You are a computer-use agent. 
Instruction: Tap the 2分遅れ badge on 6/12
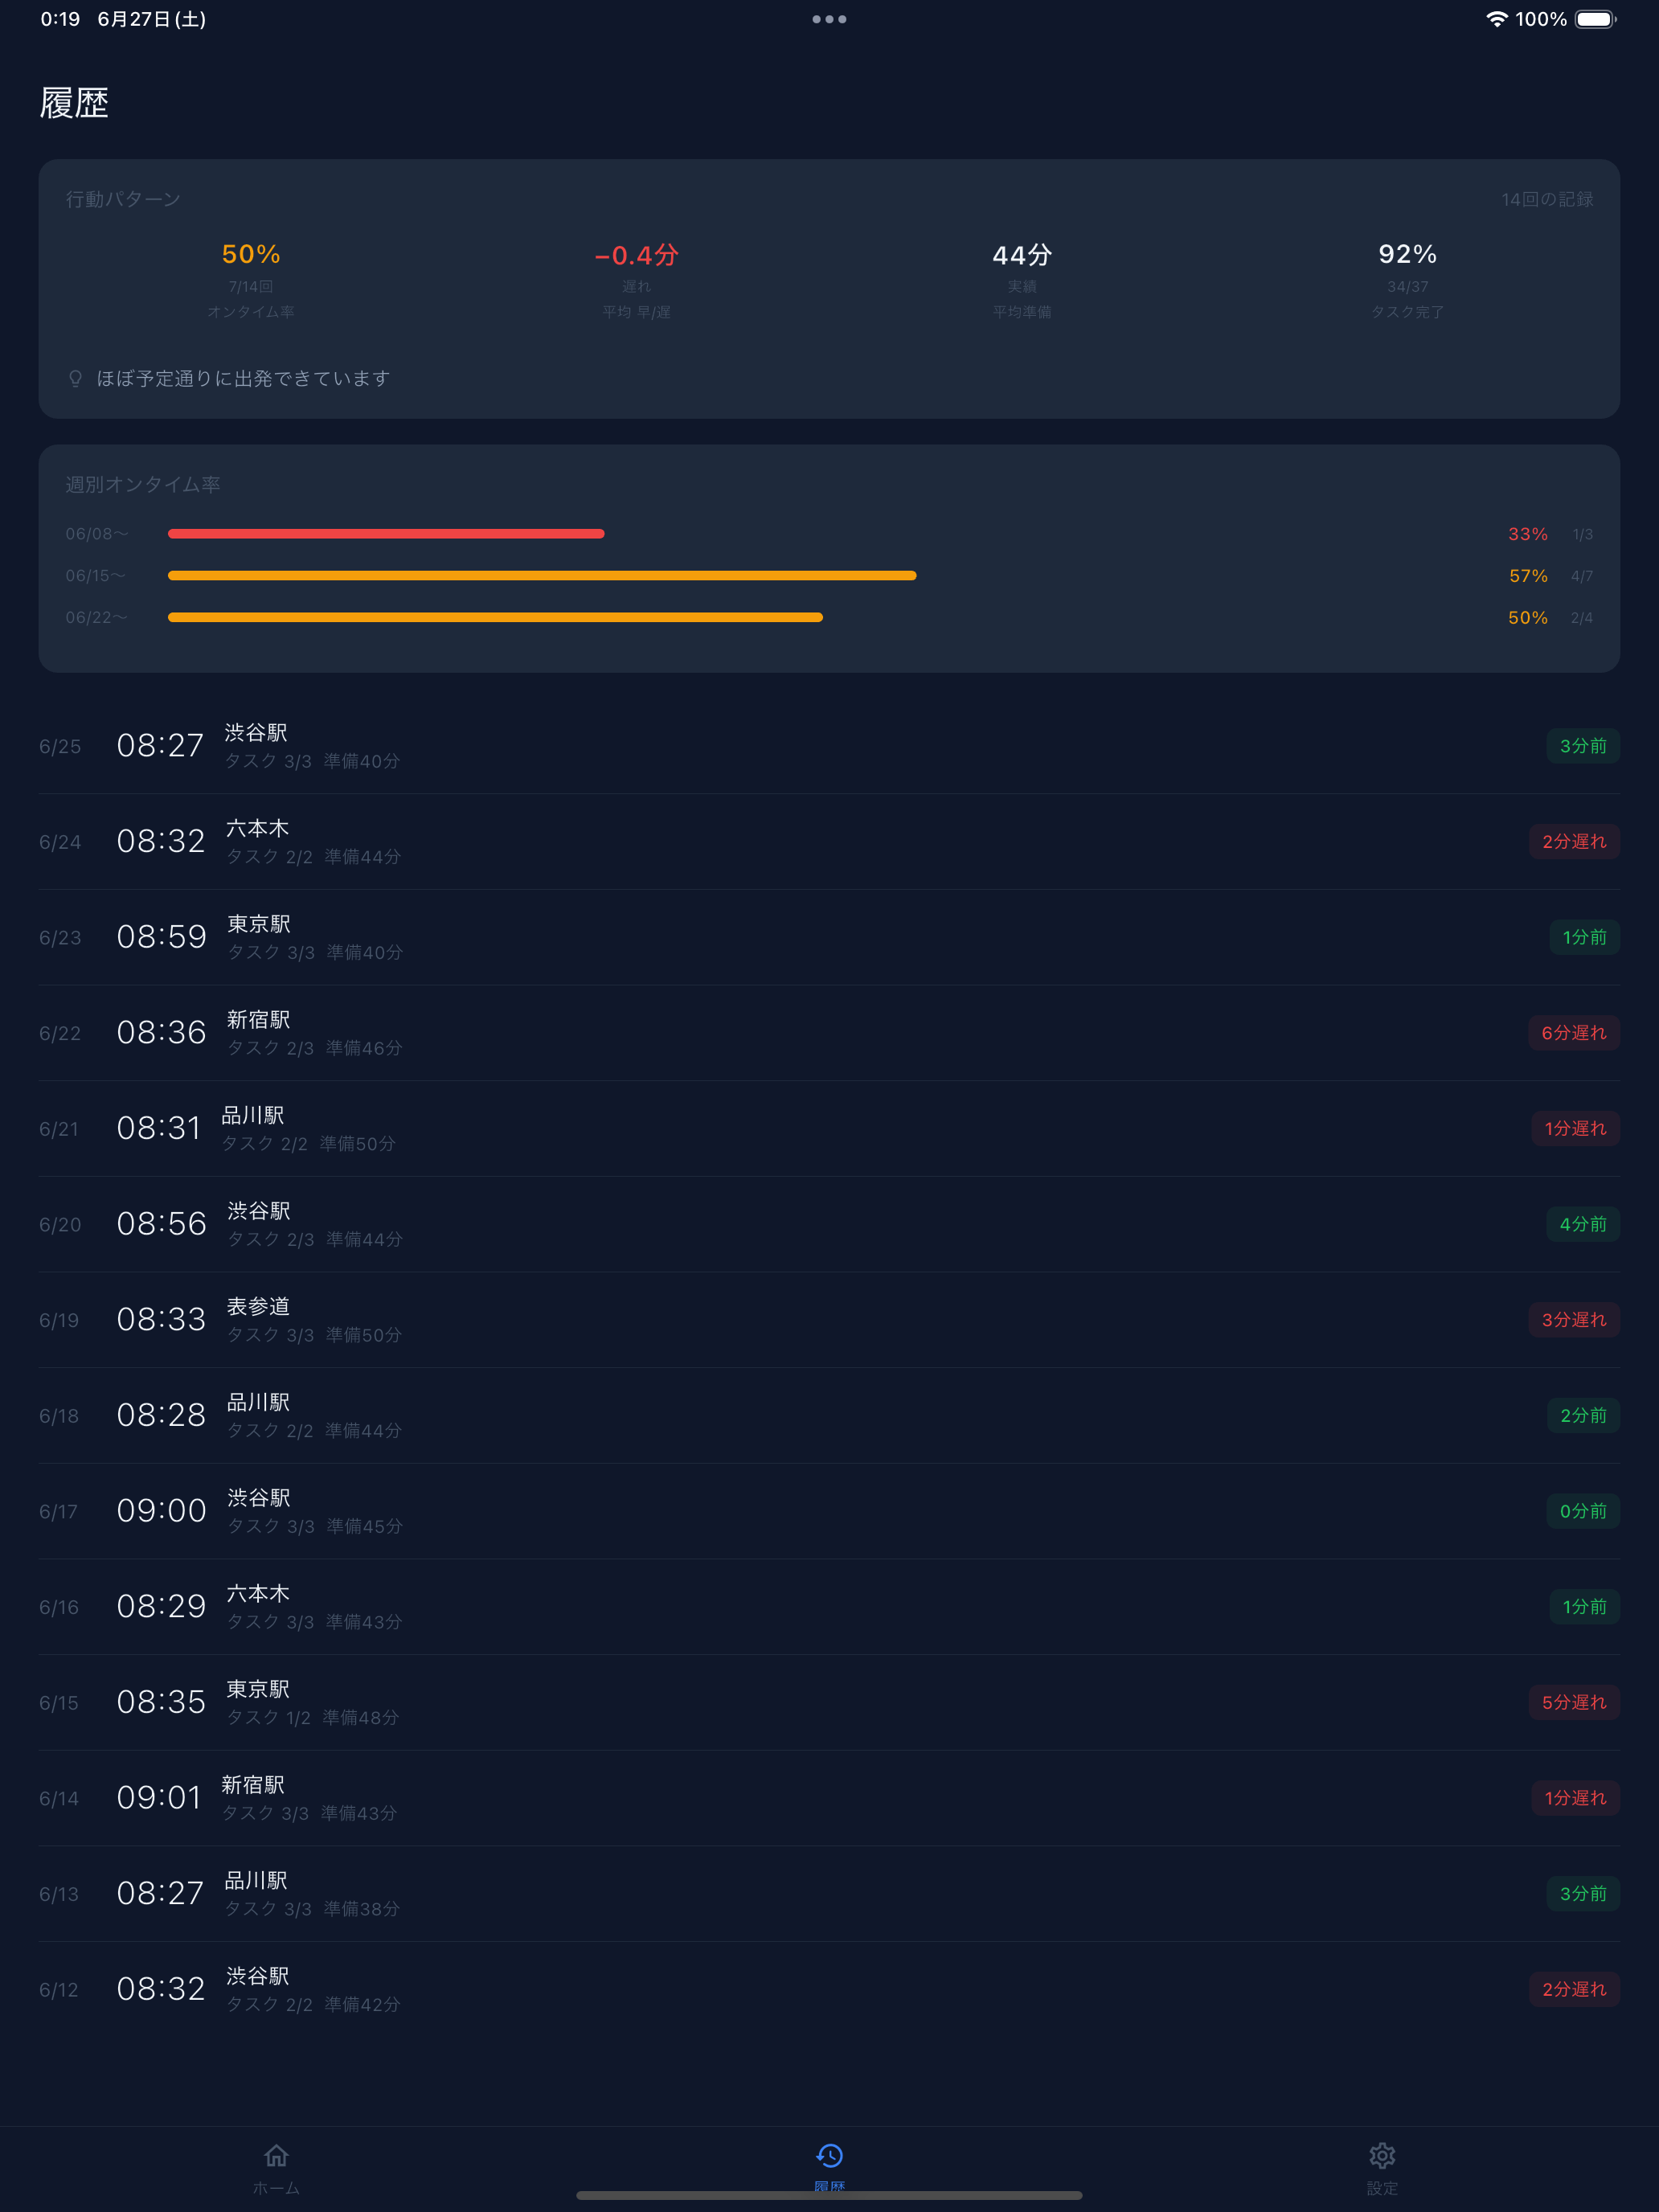click(x=1574, y=1989)
